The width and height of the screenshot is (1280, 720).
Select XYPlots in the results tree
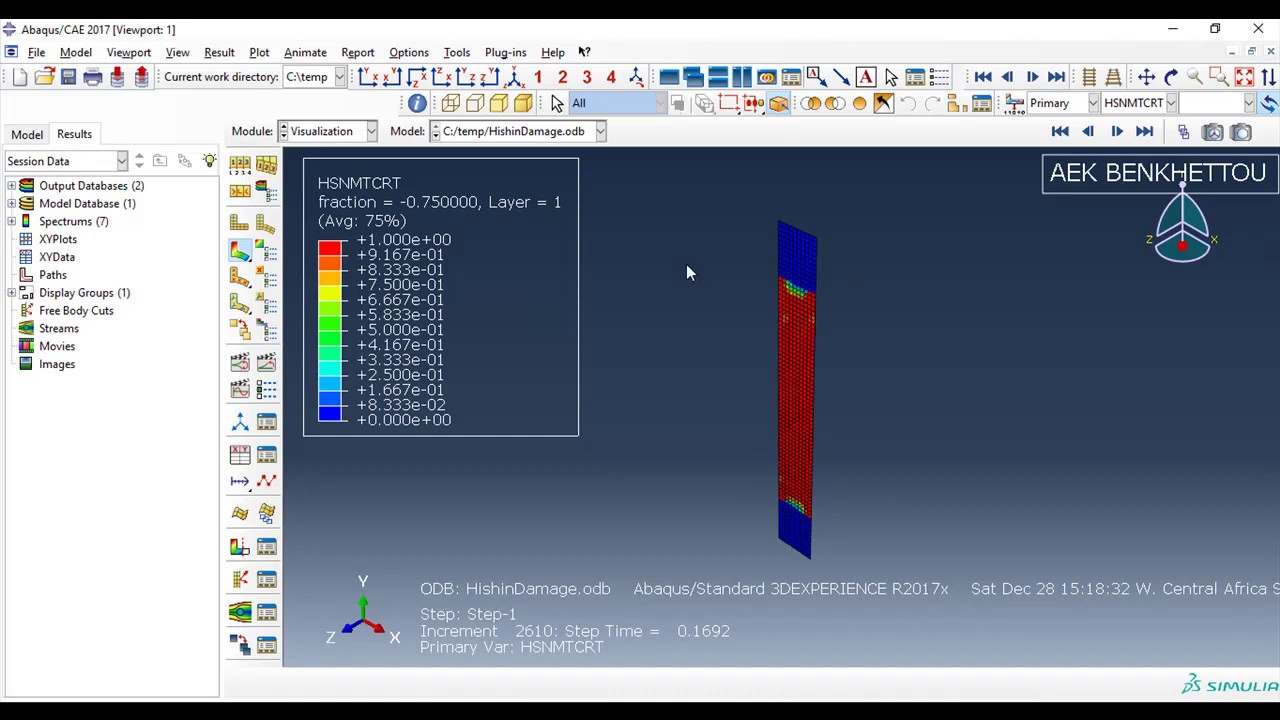point(58,239)
